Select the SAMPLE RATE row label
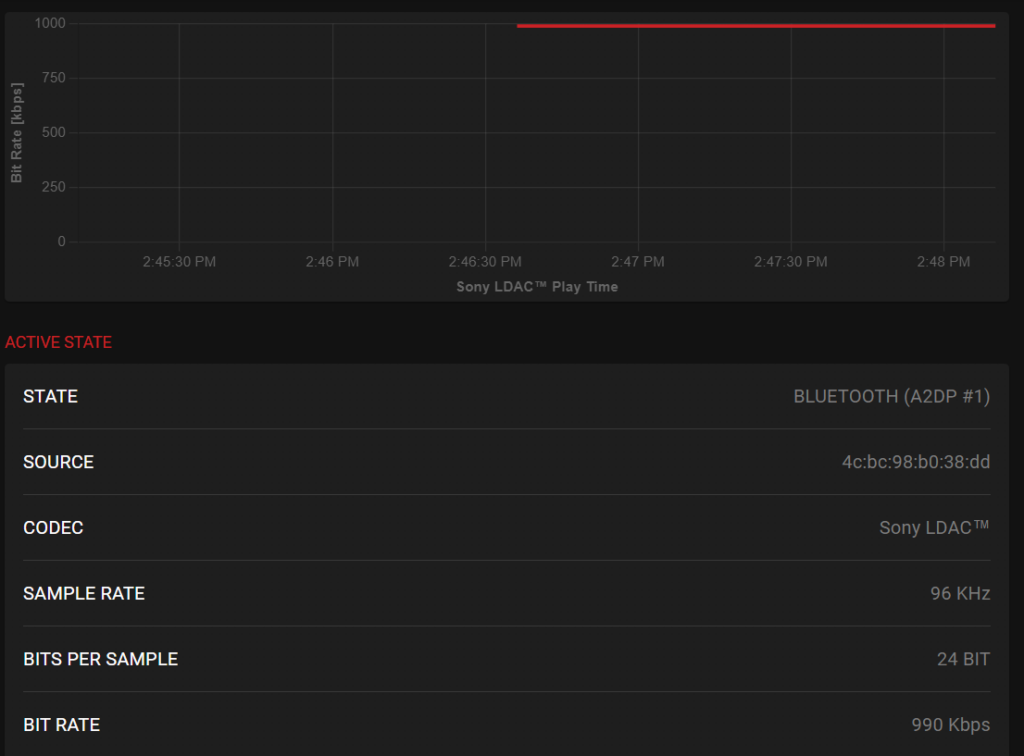Viewport: 1024px width, 756px height. (x=84, y=594)
